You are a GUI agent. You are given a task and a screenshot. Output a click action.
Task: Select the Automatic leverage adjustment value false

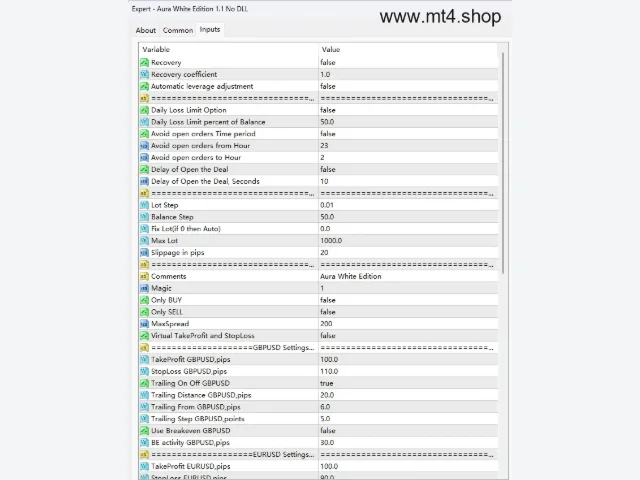pyautogui.click(x=328, y=86)
